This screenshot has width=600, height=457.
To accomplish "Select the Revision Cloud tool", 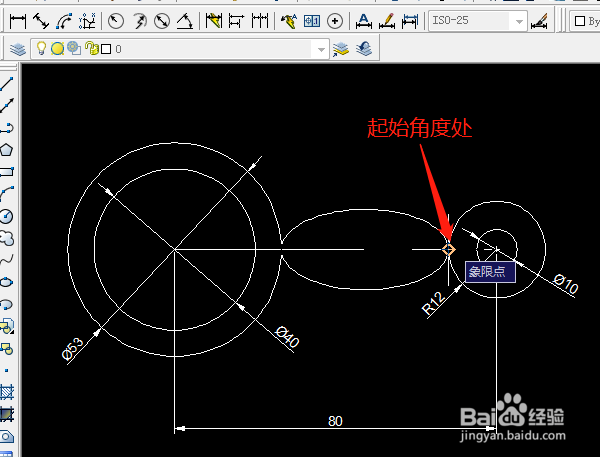I will pyautogui.click(x=7, y=238).
